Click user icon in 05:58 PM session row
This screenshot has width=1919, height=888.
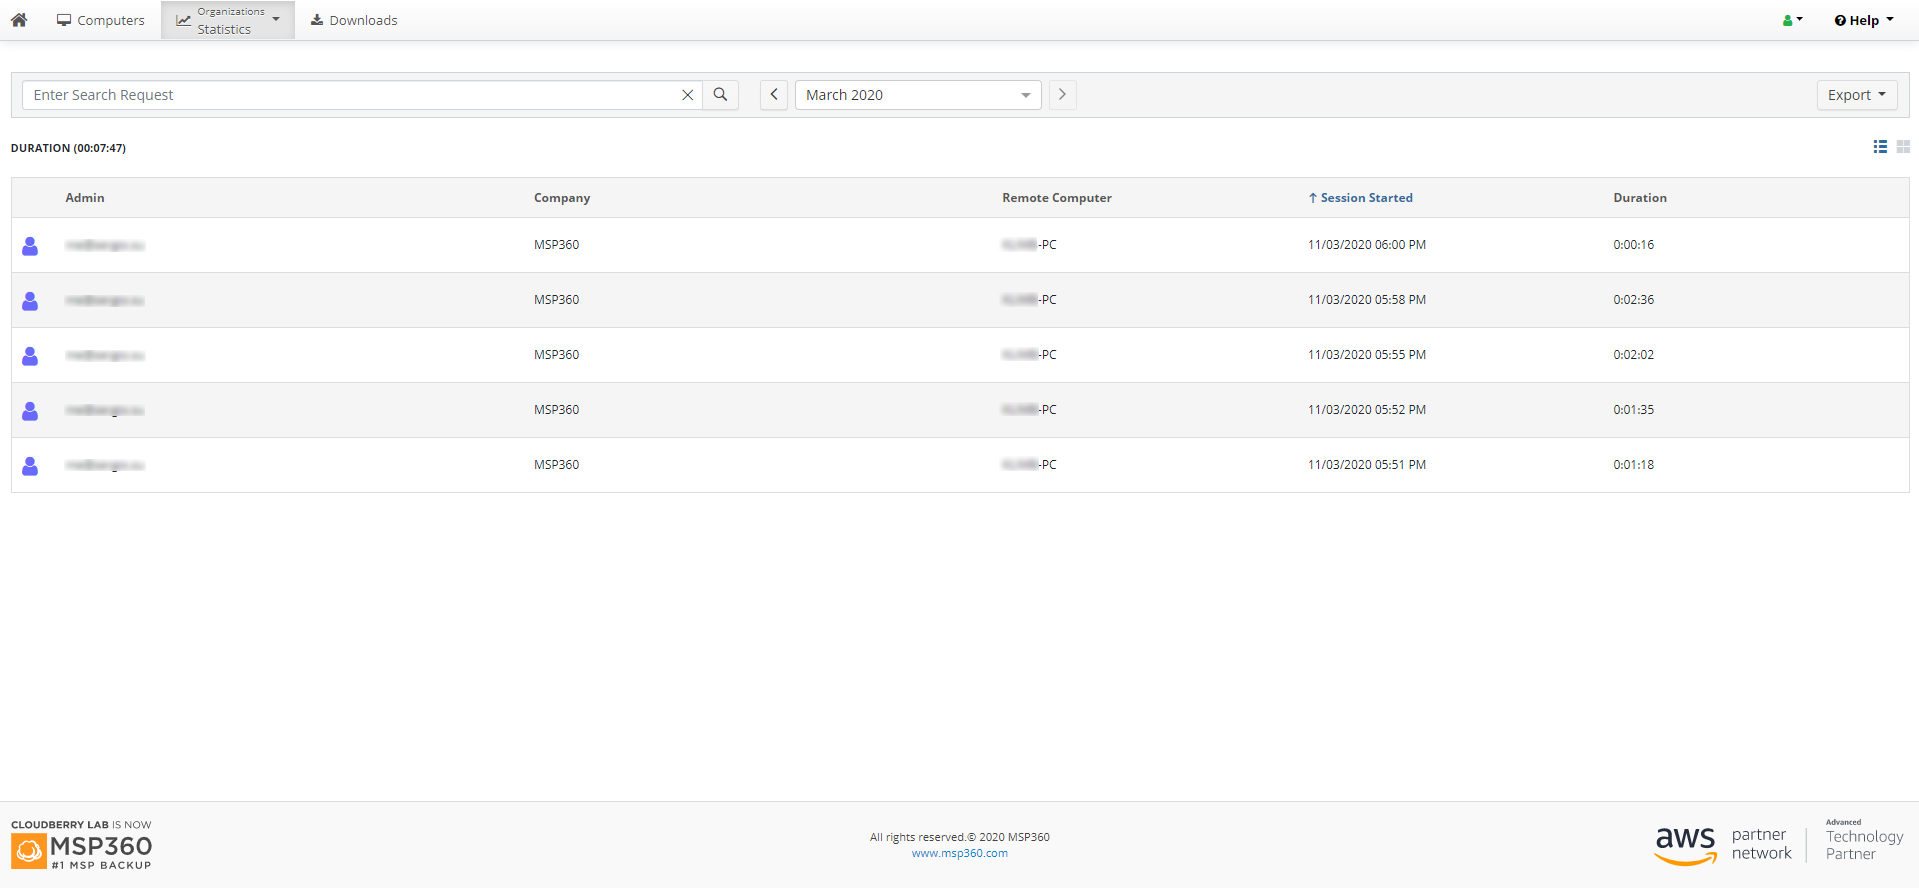(x=30, y=301)
